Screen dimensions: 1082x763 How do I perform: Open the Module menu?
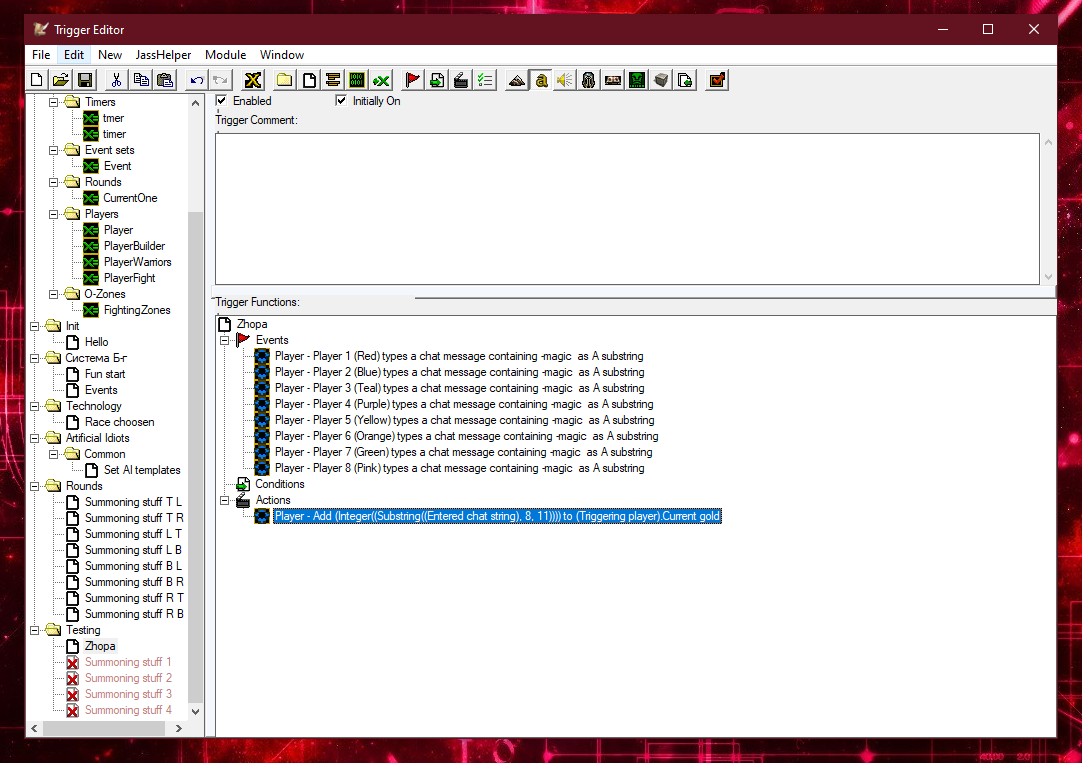tap(225, 55)
